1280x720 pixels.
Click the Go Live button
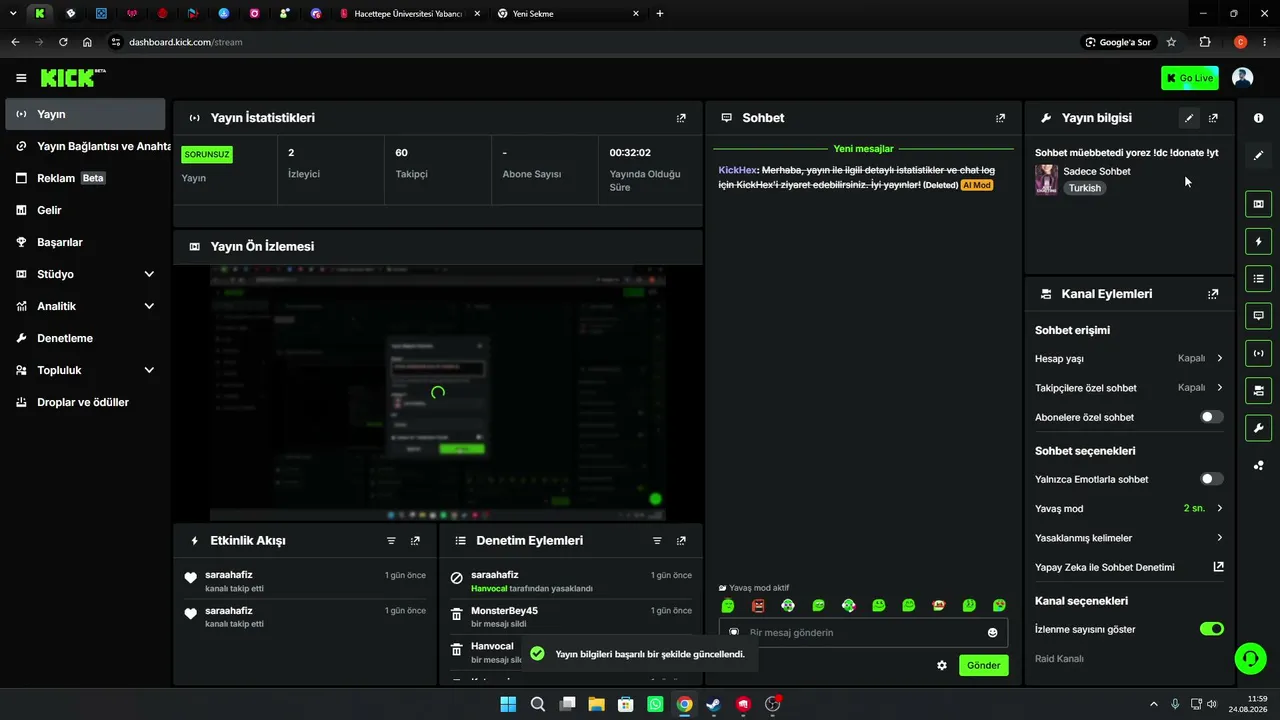1190,78
